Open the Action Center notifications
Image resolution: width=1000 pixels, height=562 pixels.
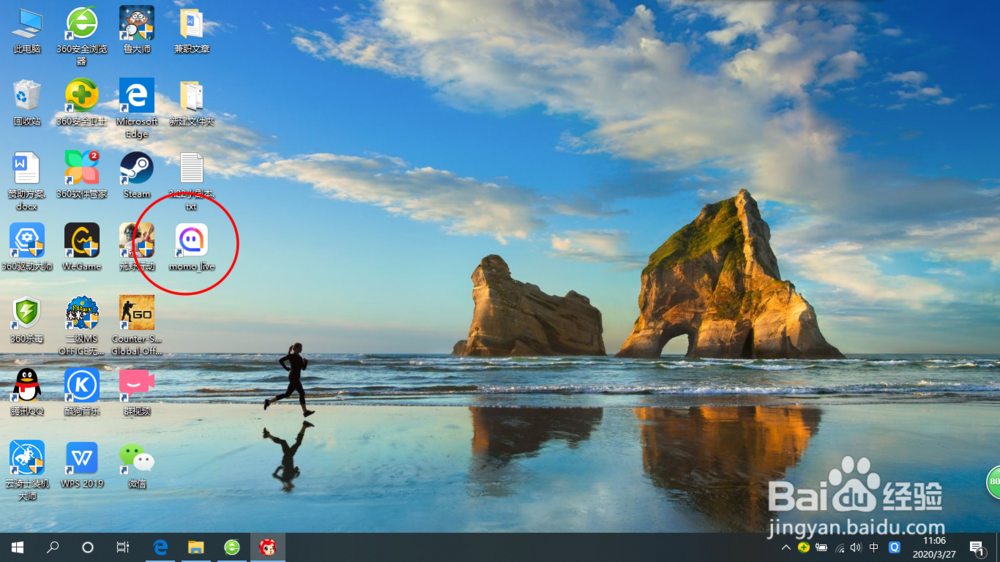976,547
